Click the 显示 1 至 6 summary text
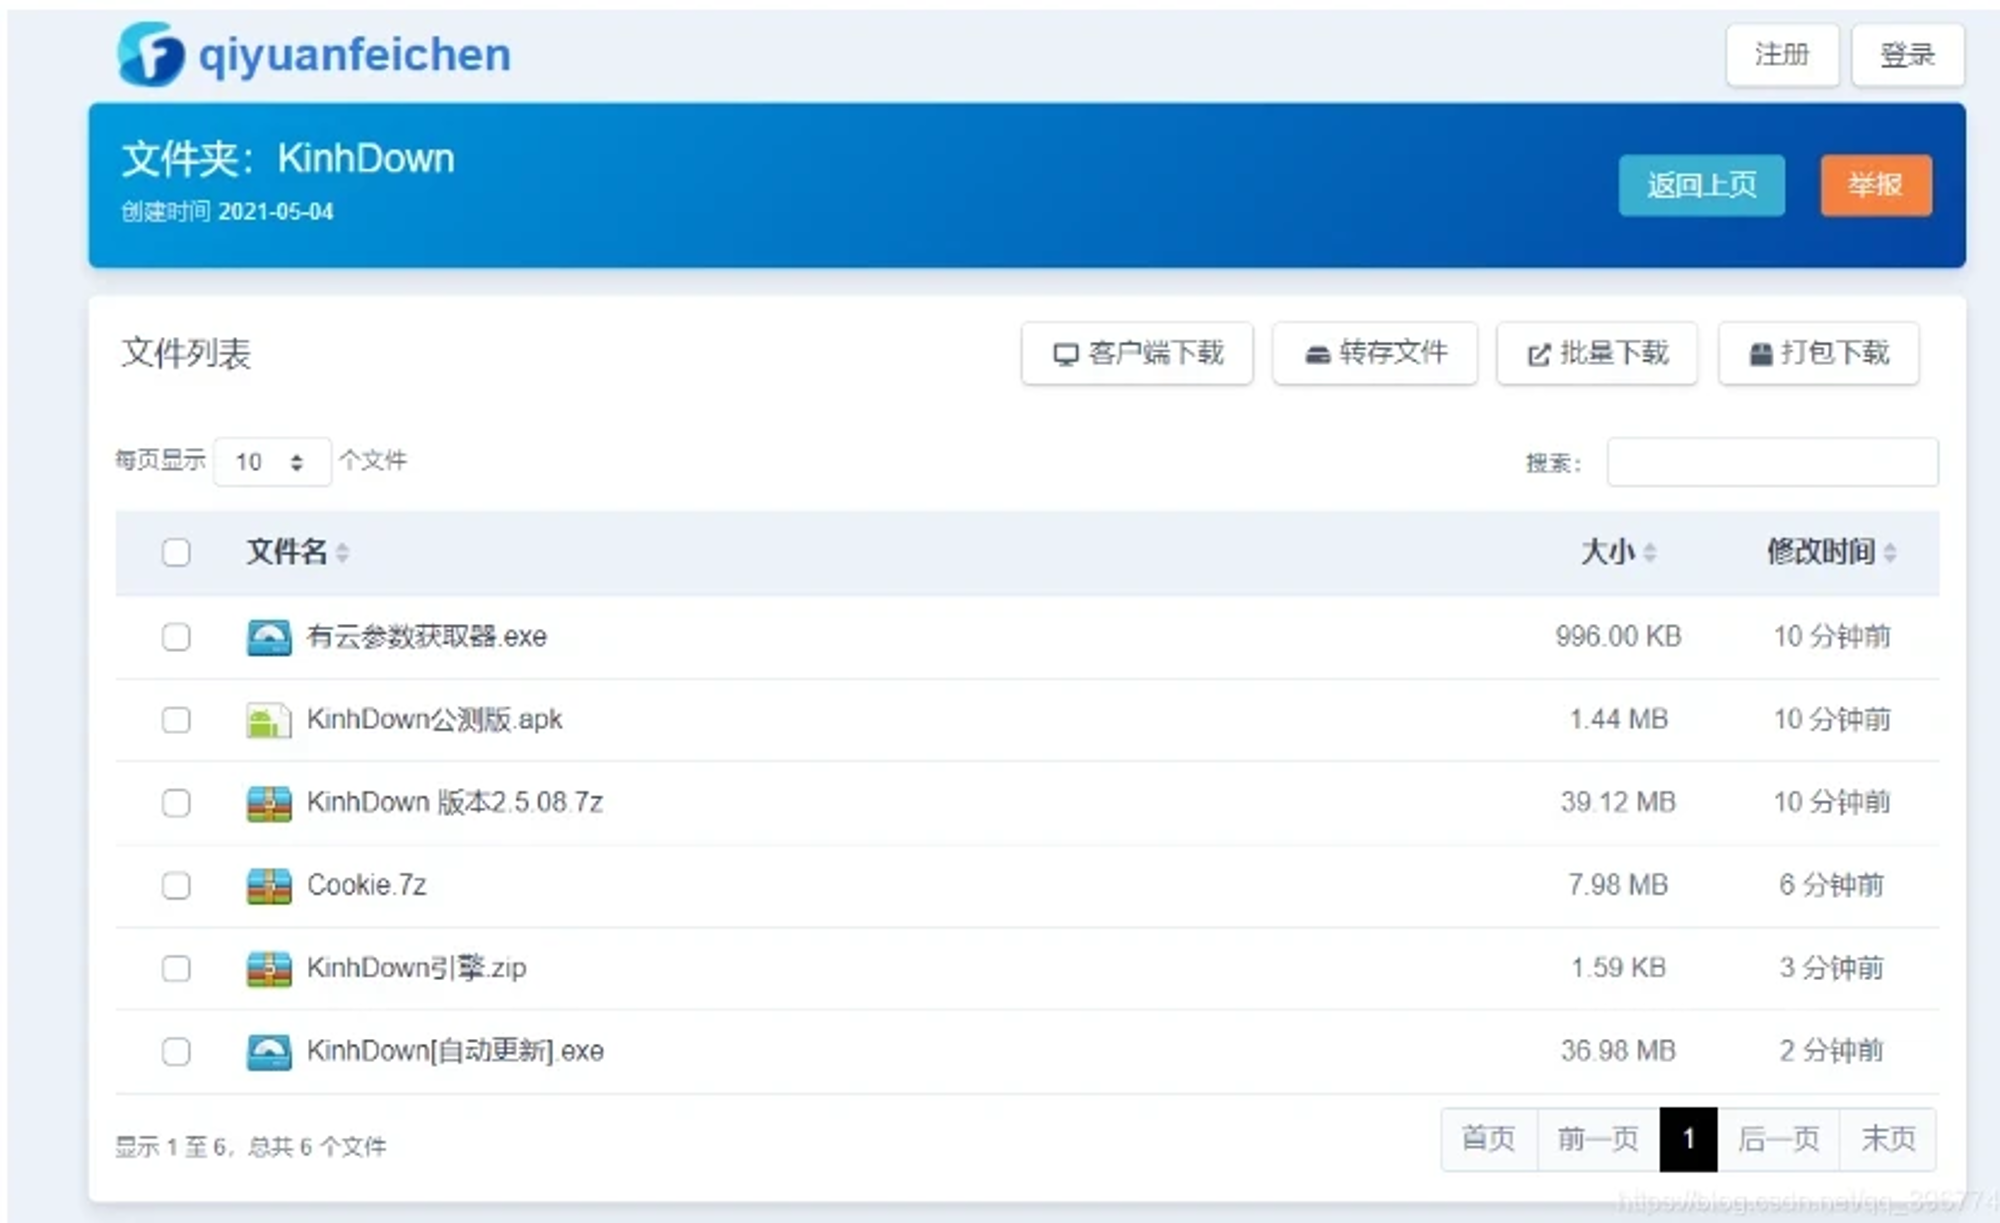The width and height of the screenshot is (2000, 1223). [251, 1147]
